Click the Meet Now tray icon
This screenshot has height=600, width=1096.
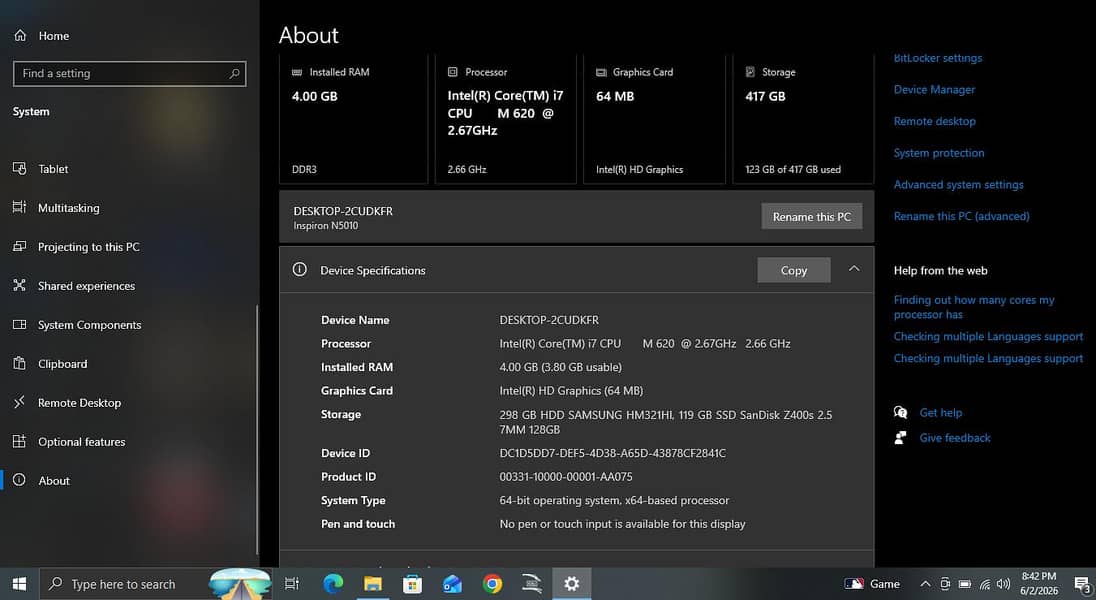point(945,584)
